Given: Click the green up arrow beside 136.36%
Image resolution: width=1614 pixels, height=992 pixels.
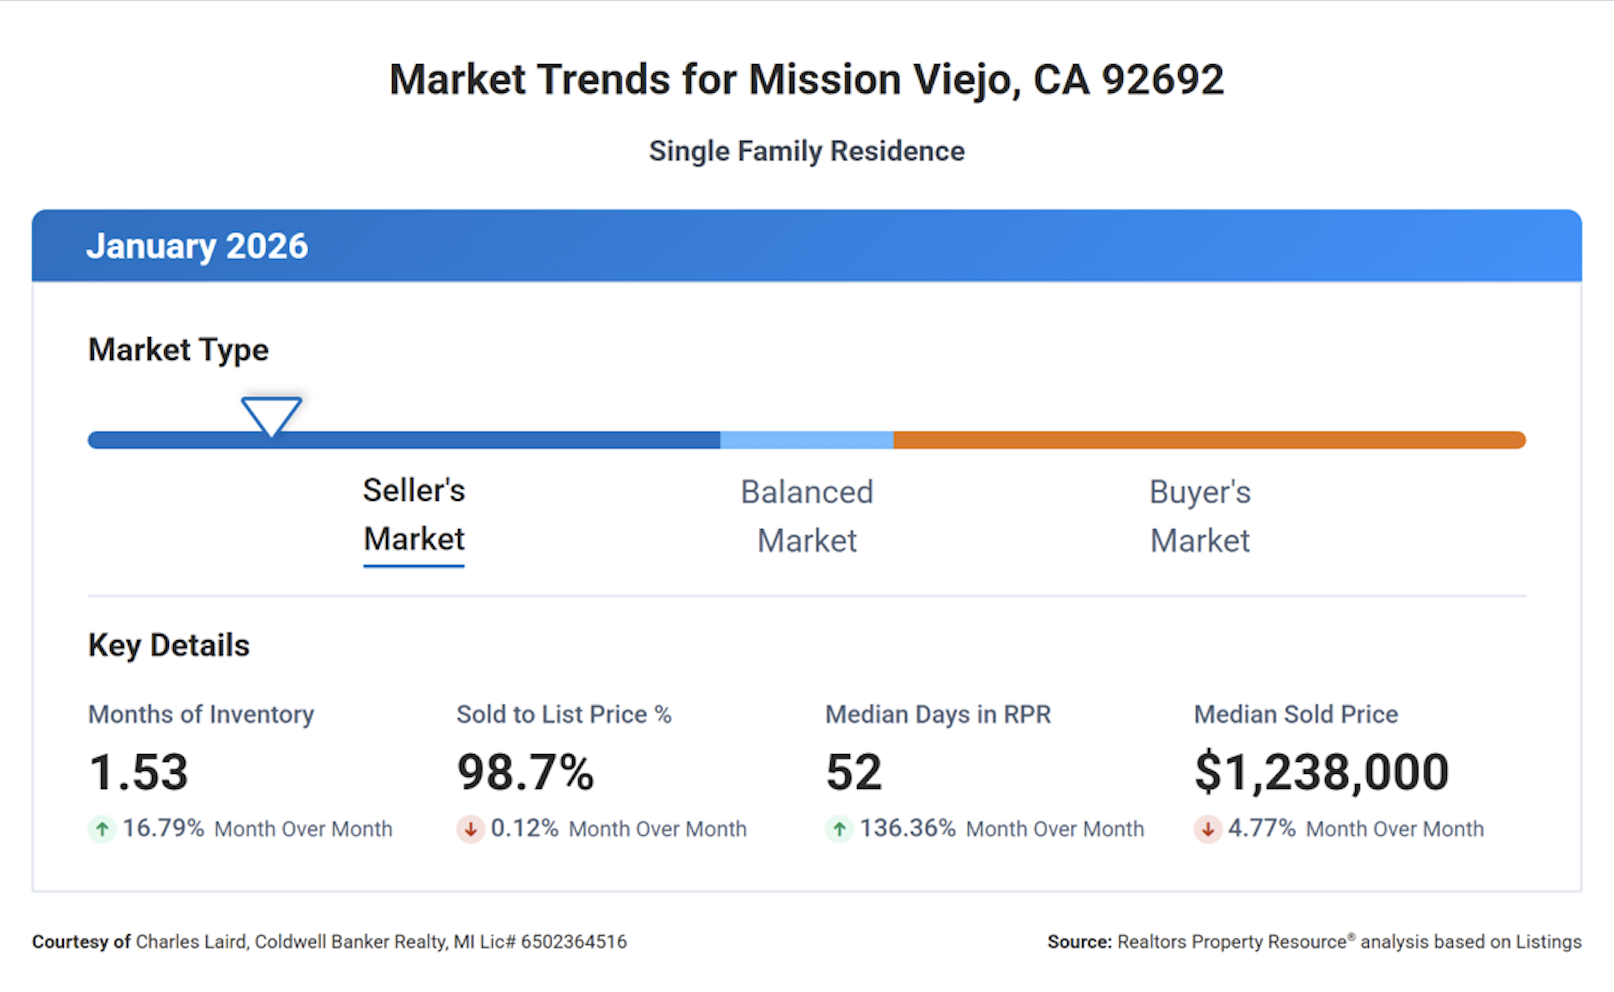Looking at the screenshot, I should click(839, 829).
